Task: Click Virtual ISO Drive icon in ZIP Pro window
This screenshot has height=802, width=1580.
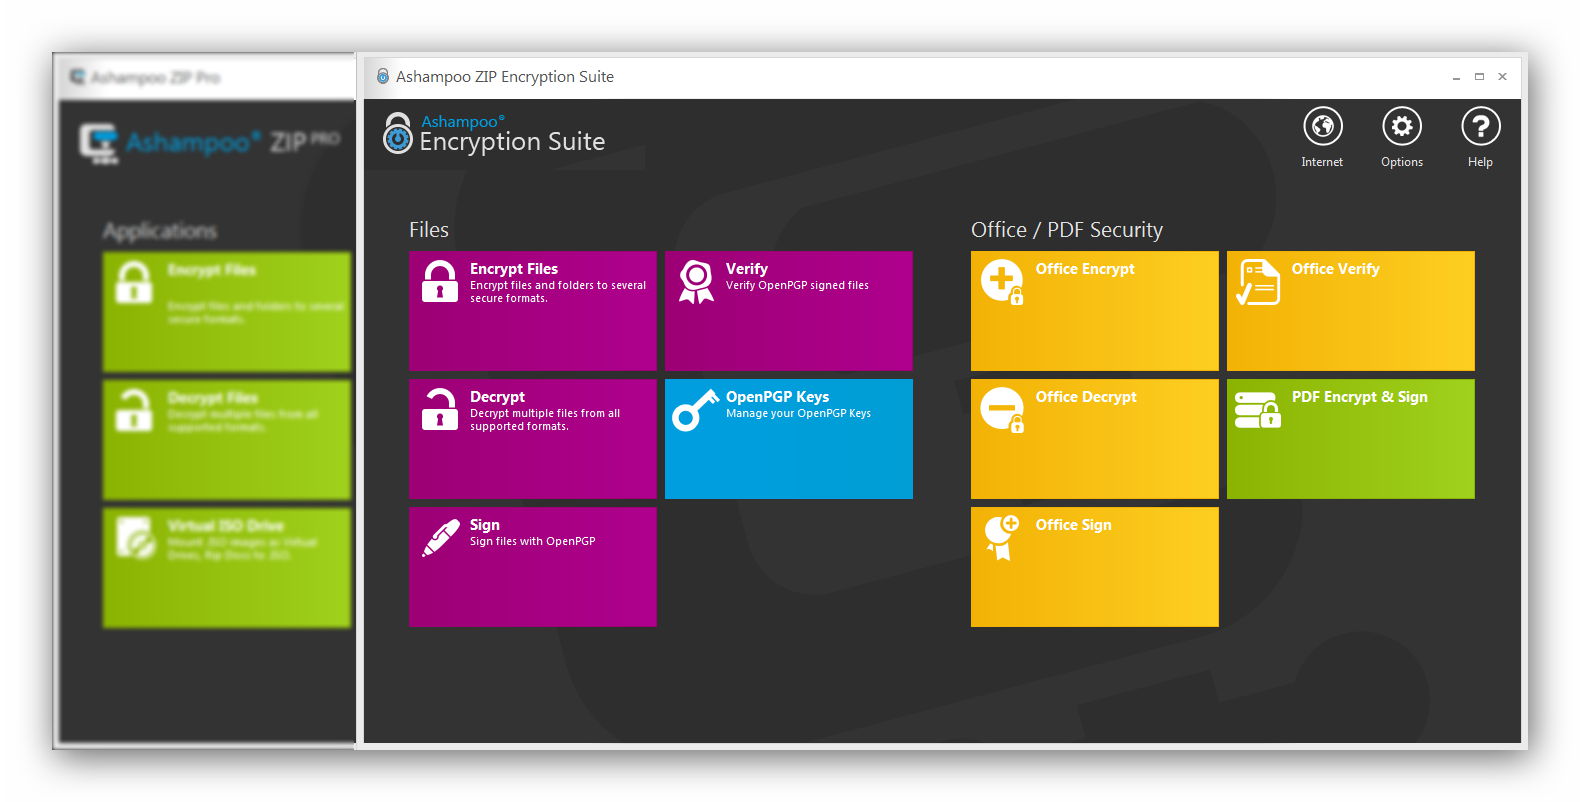Action: click(135, 537)
